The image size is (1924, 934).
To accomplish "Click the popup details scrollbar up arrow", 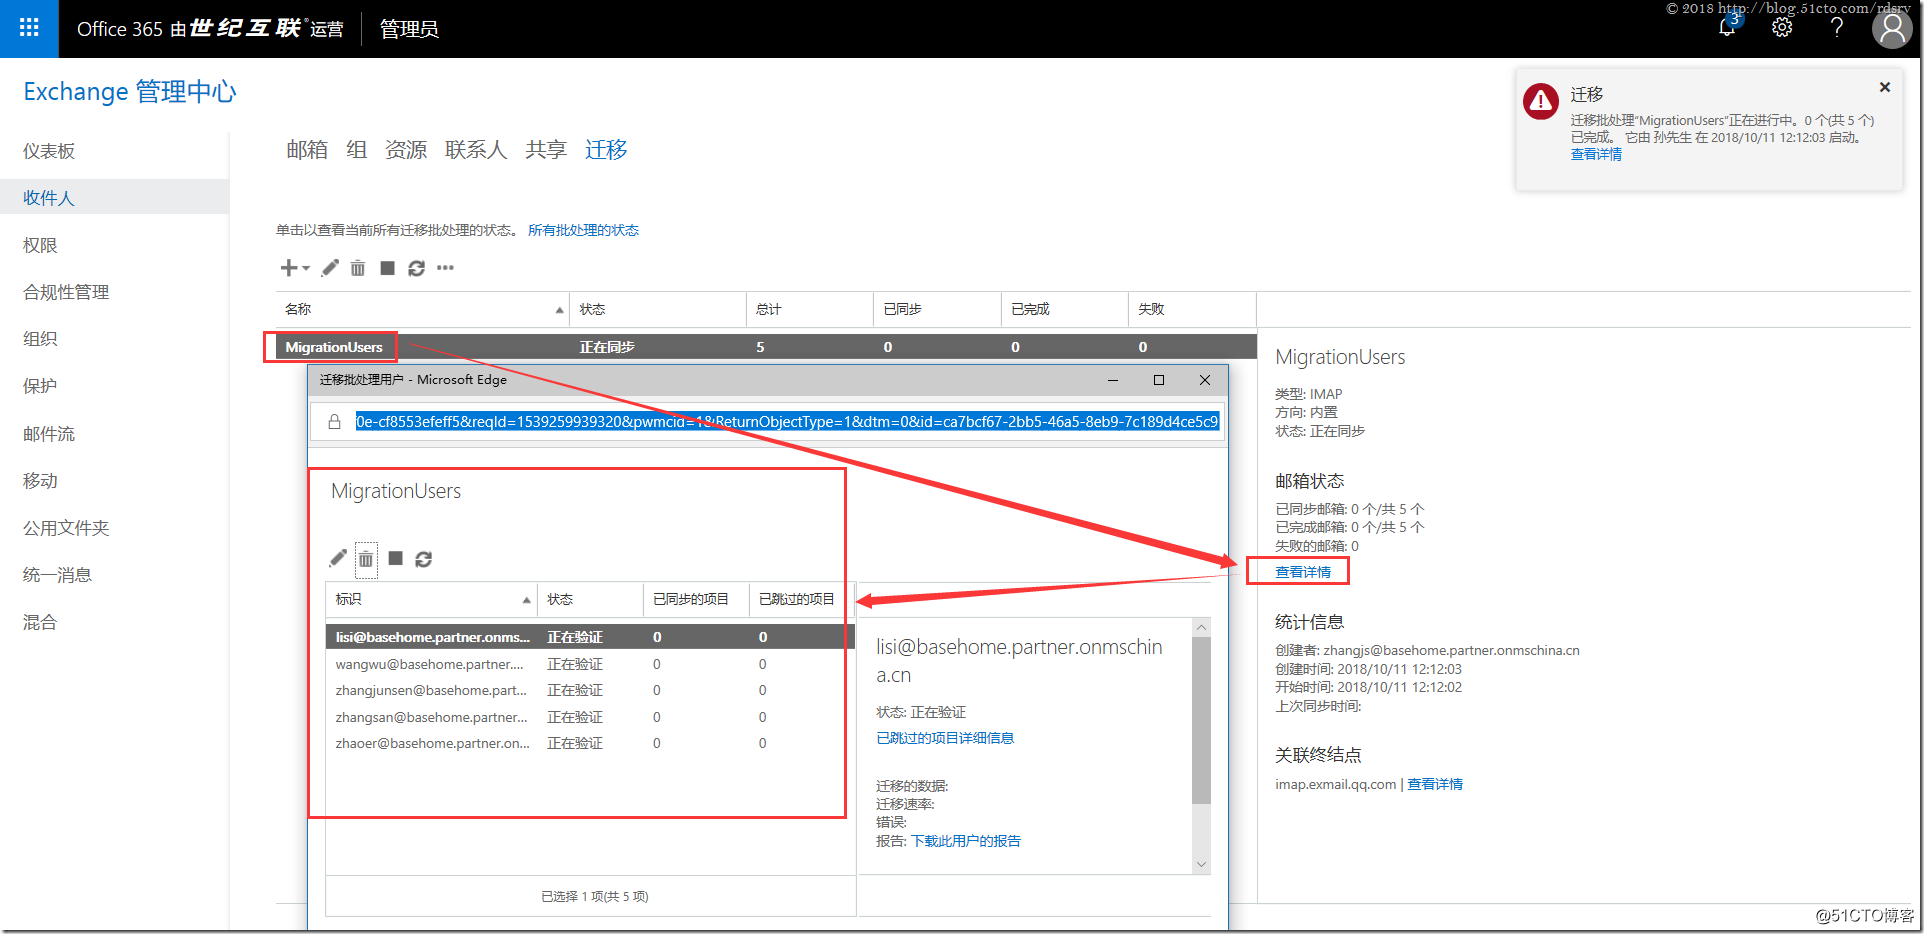I will pyautogui.click(x=1201, y=627).
